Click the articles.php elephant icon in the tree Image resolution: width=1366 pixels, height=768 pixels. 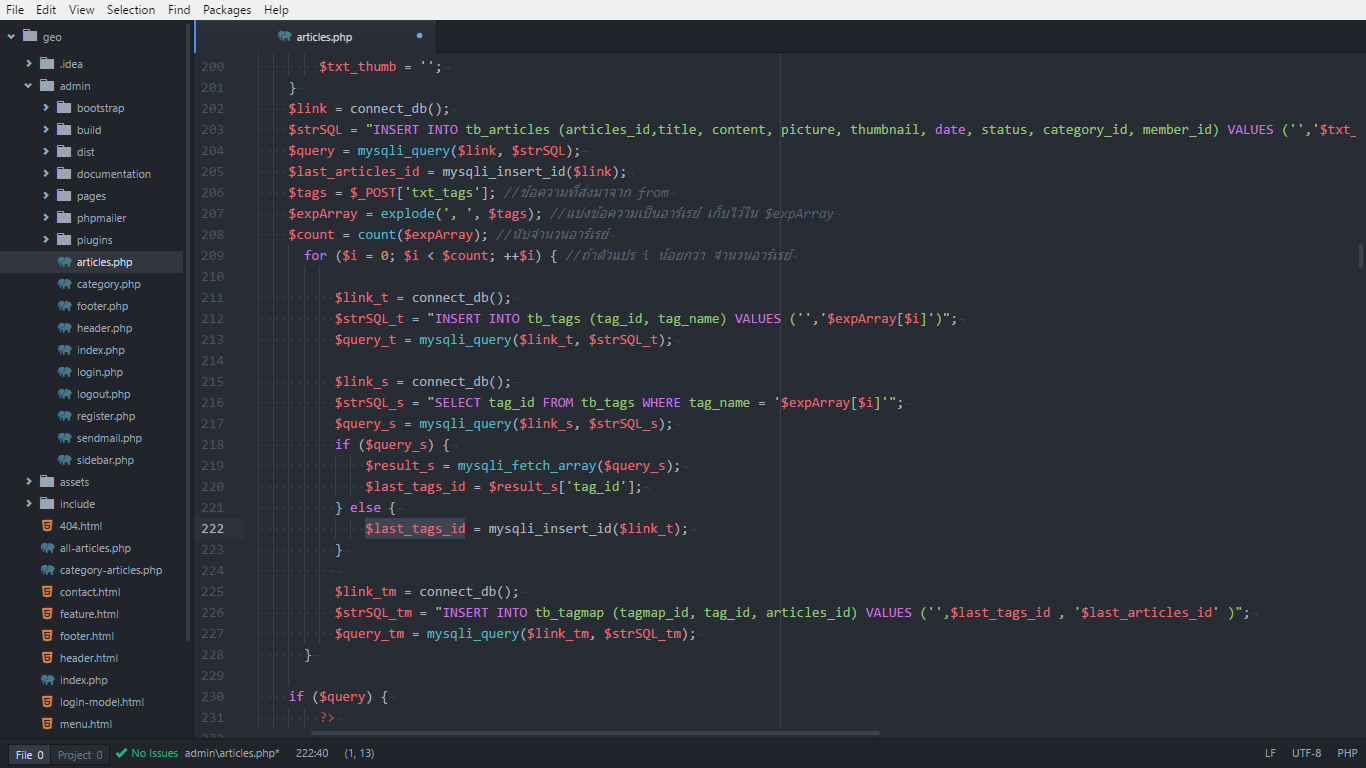(64, 262)
